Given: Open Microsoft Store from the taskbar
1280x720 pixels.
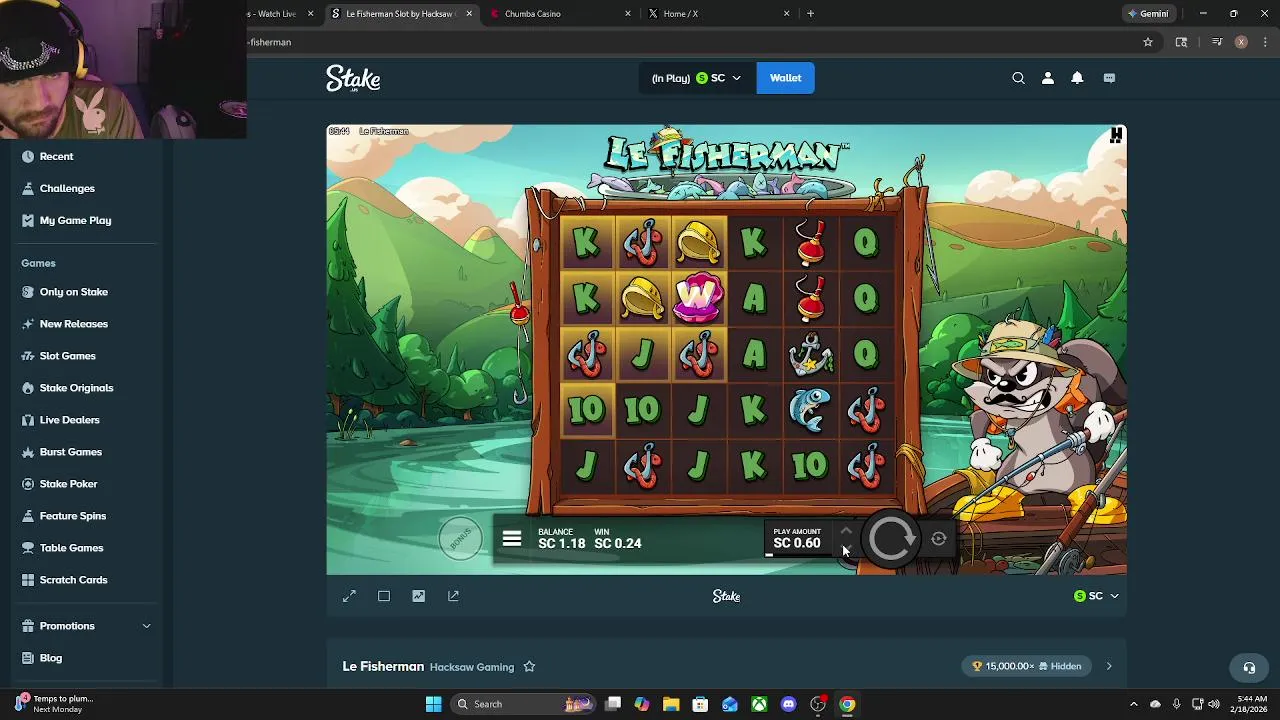Looking at the screenshot, I should click(700, 704).
